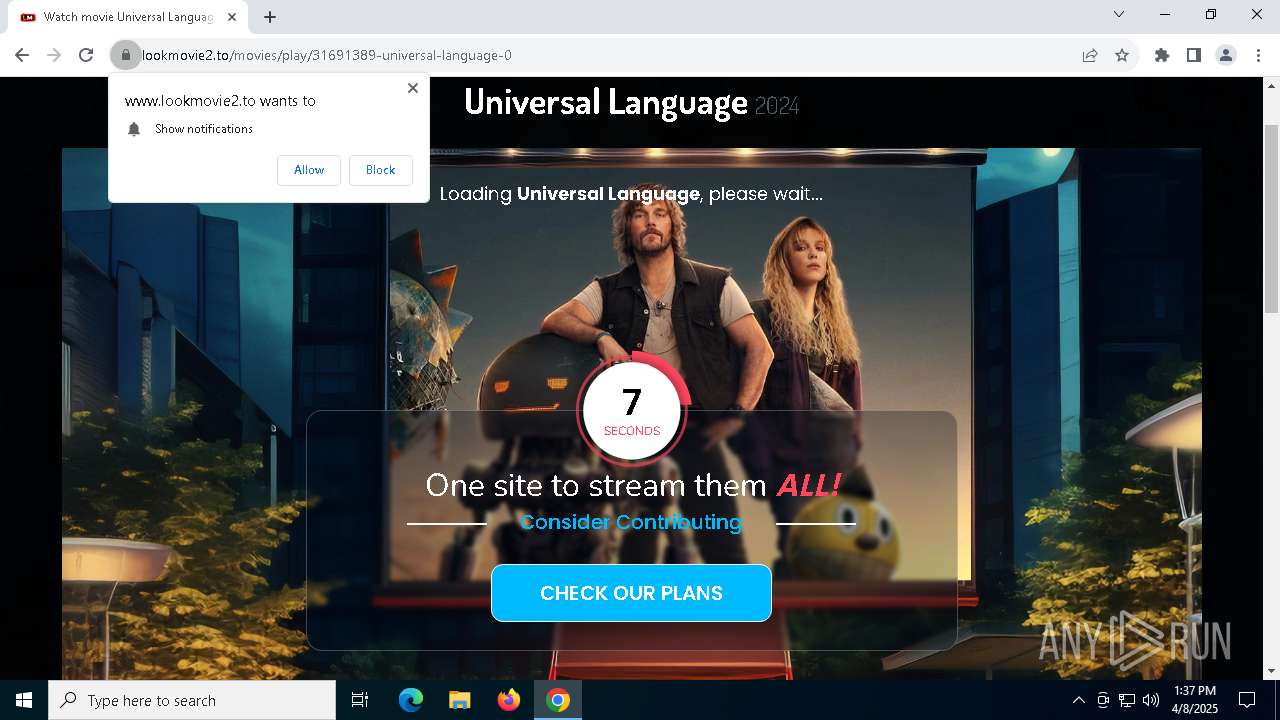Open Task View on taskbar

(x=360, y=700)
